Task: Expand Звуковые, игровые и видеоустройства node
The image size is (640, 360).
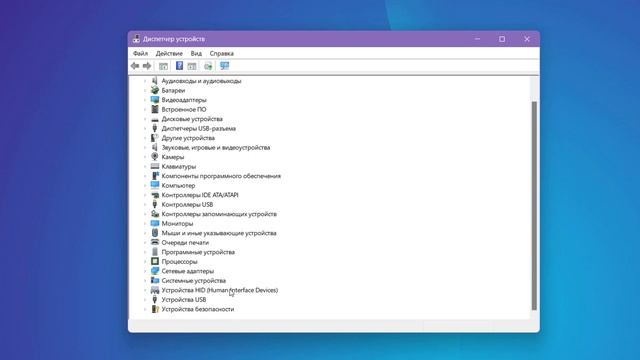Action: coord(145,147)
